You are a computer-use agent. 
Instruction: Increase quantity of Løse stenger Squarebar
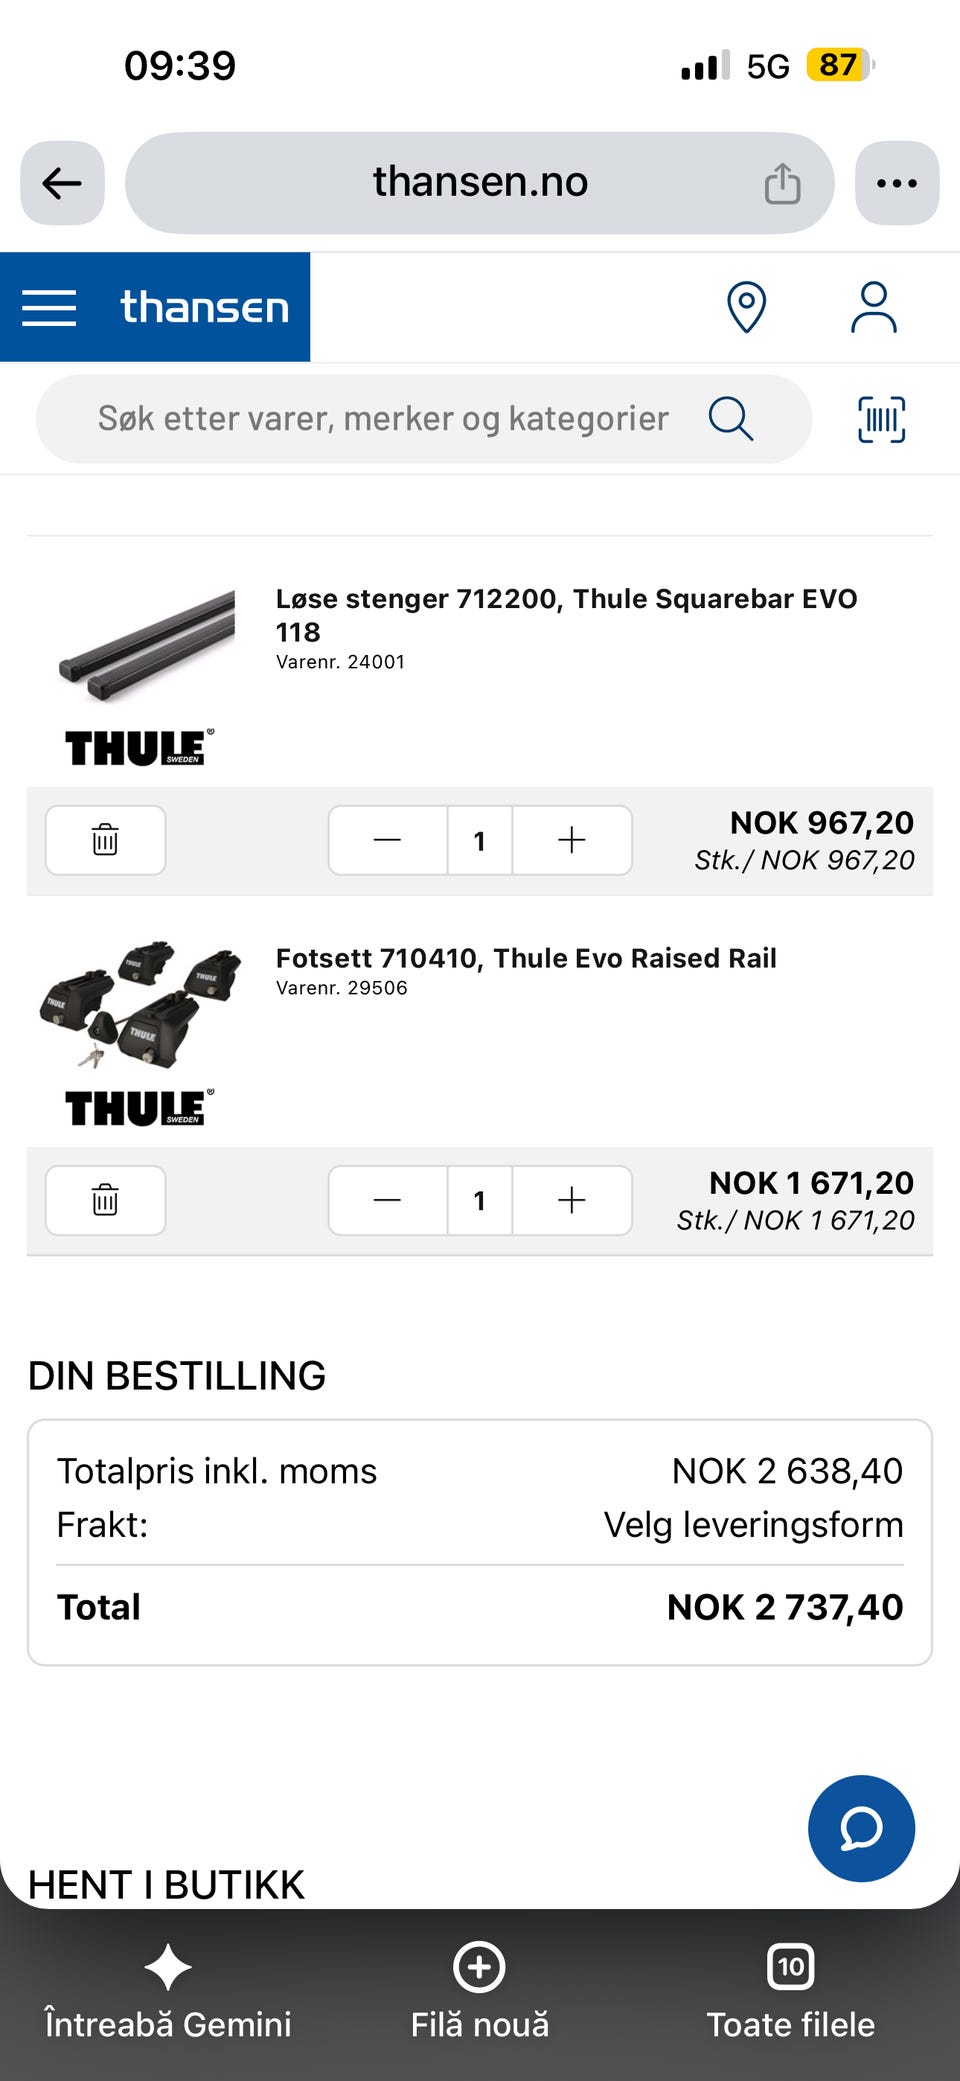click(x=572, y=840)
